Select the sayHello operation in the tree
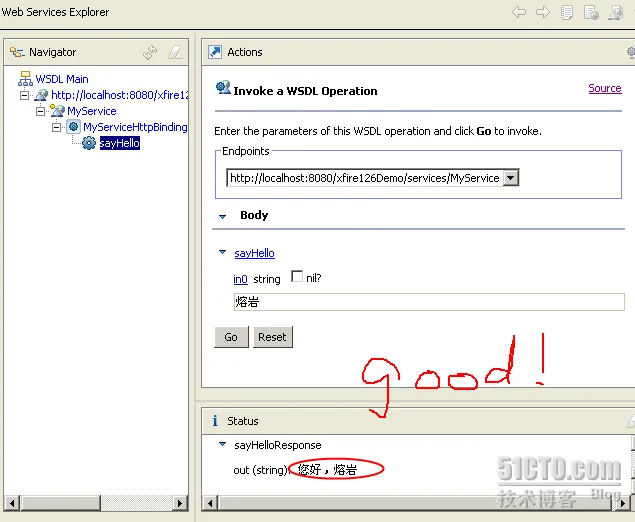This screenshot has width=635, height=522. tap(120, 143)
